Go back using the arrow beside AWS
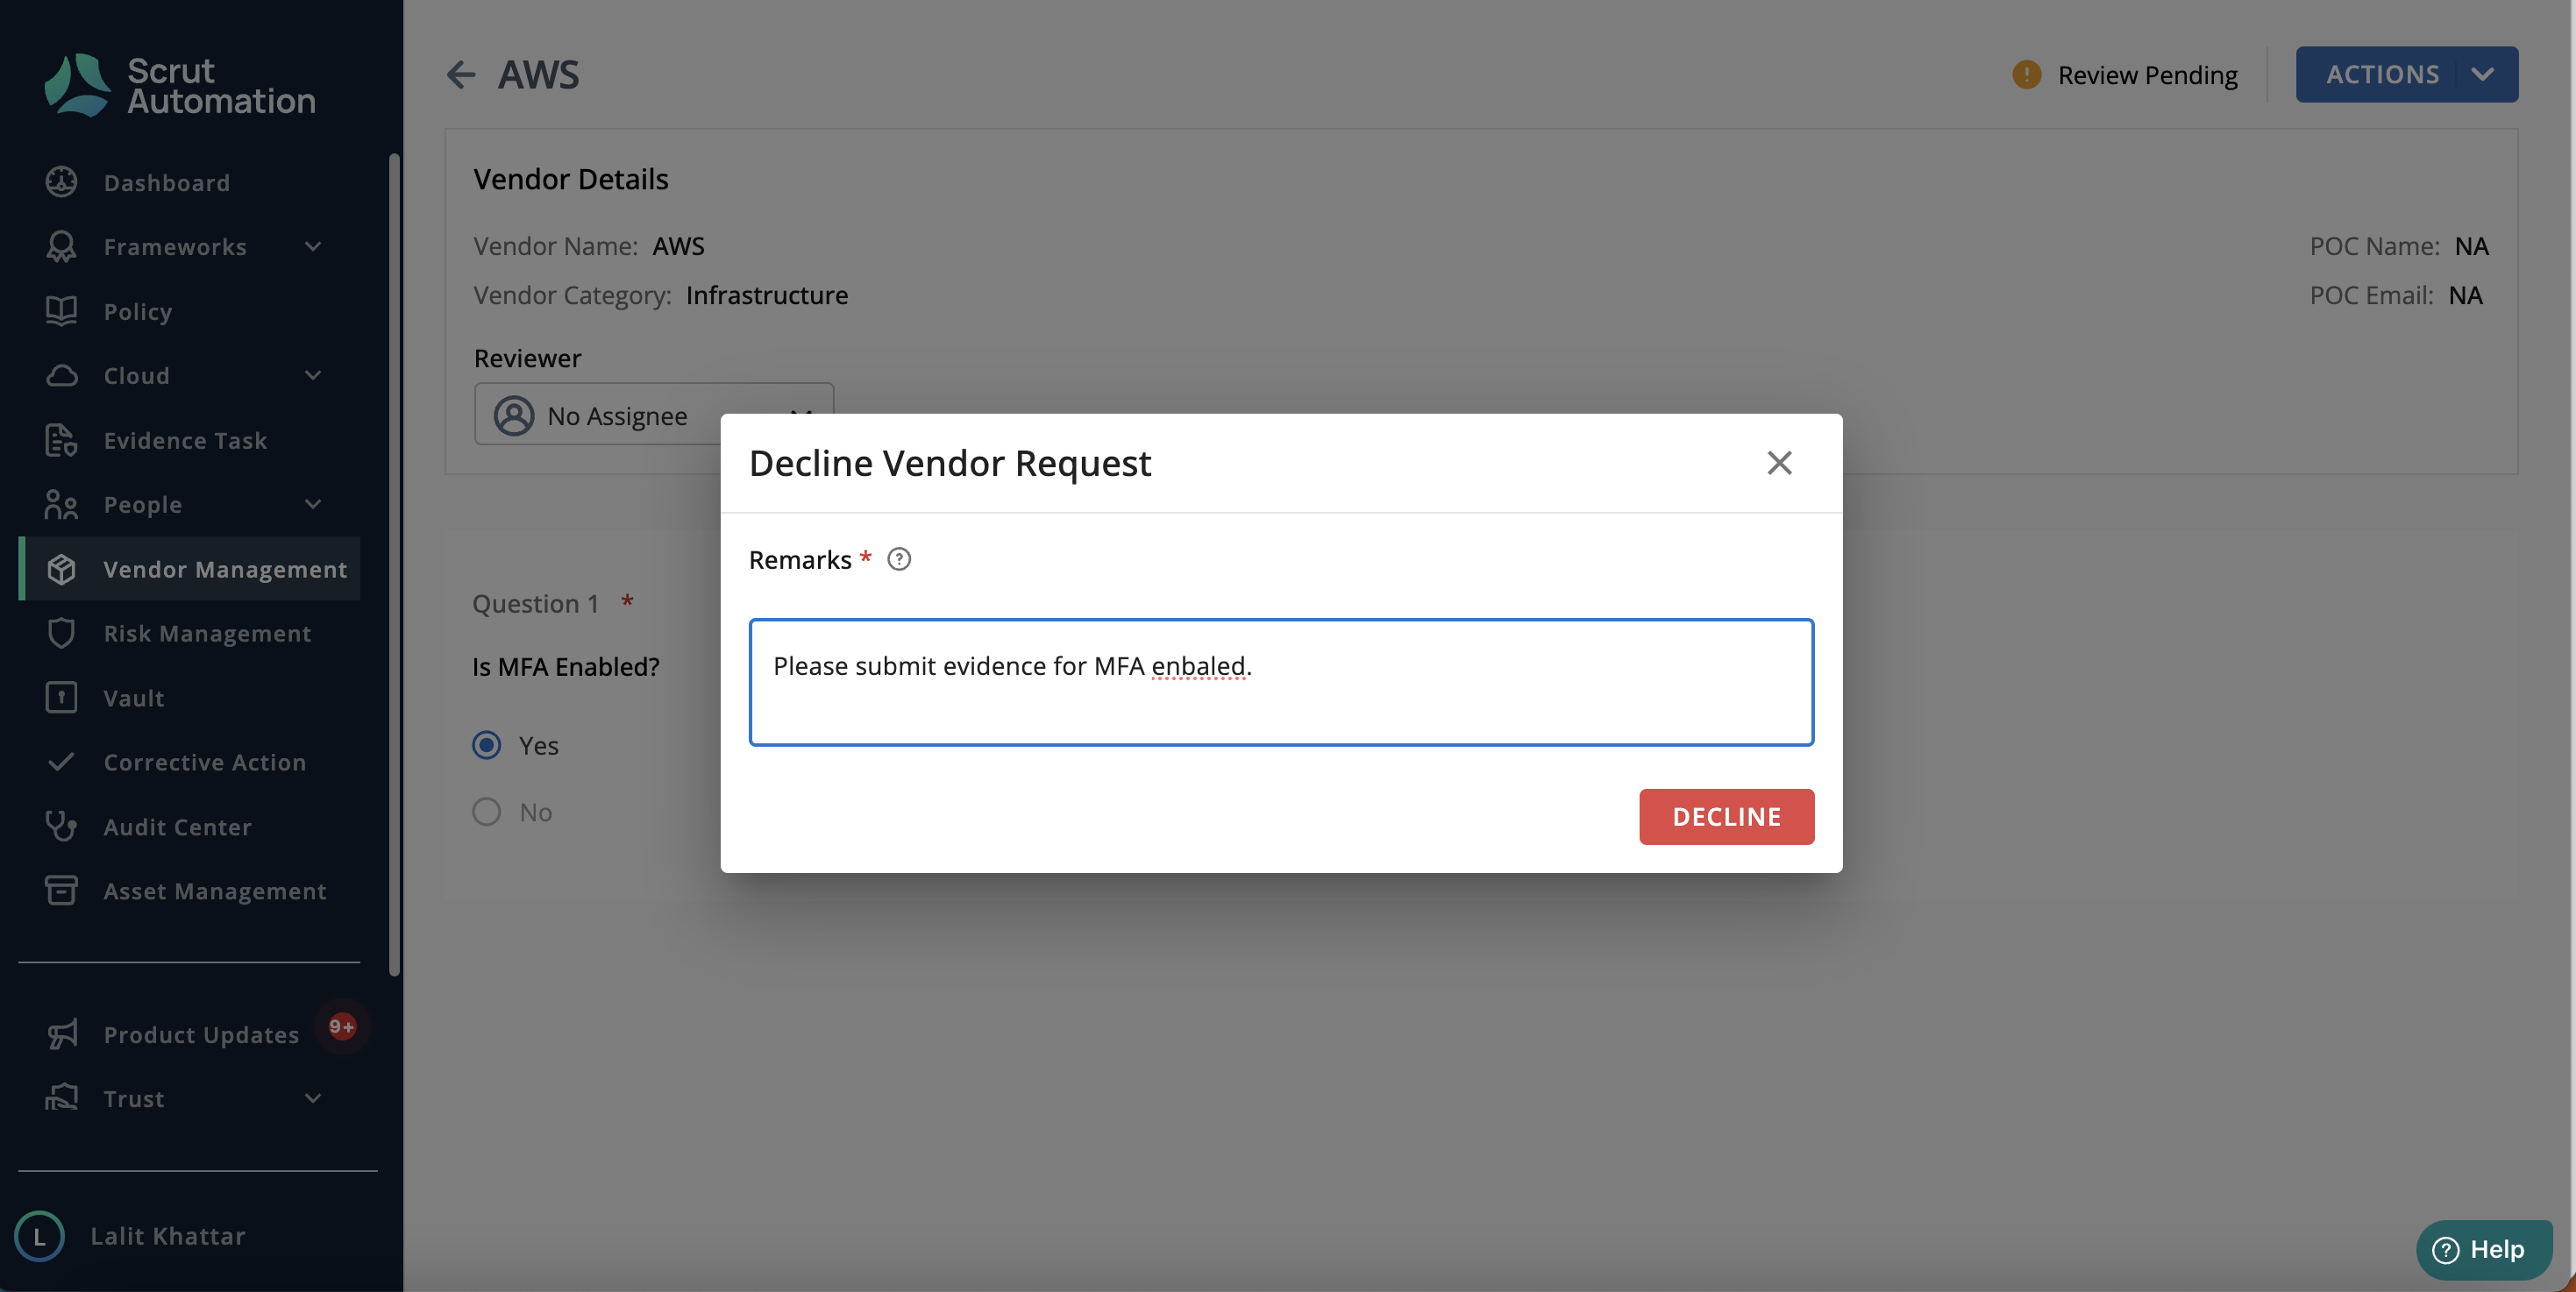Screen dimensions: 2576x1292 pyautogui.click(x=461, y=74)
